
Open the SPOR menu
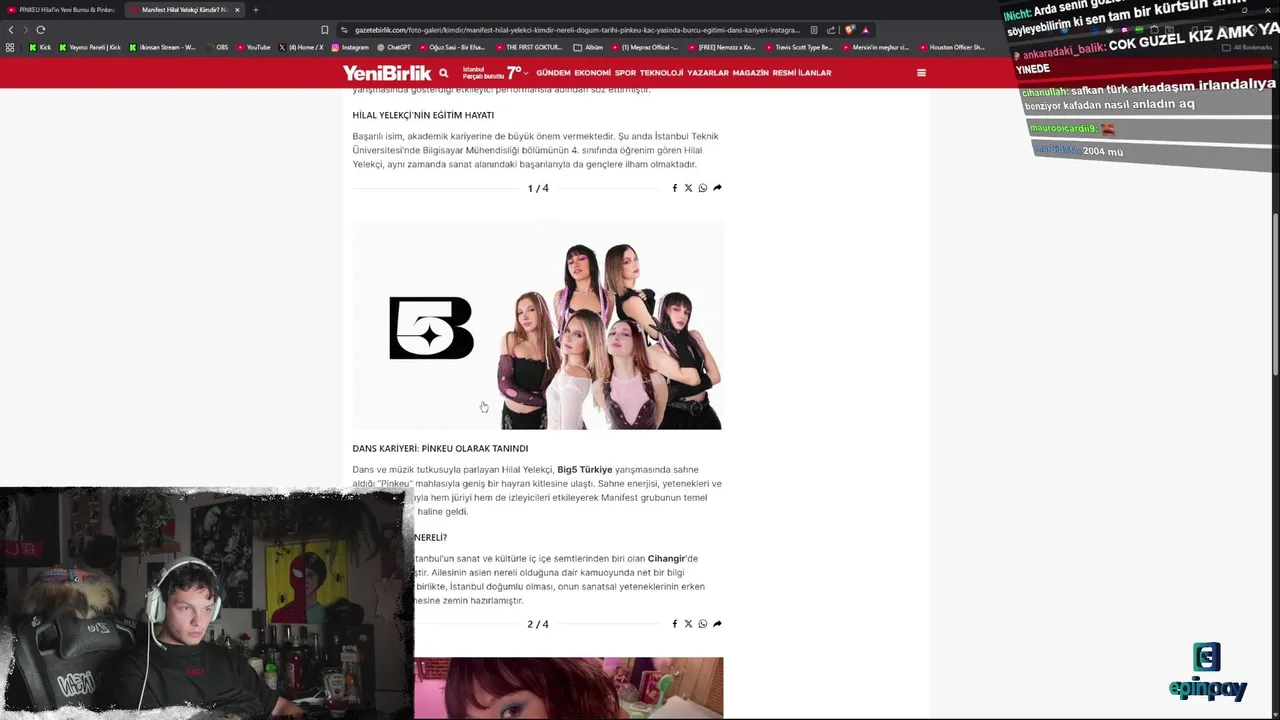625,73
